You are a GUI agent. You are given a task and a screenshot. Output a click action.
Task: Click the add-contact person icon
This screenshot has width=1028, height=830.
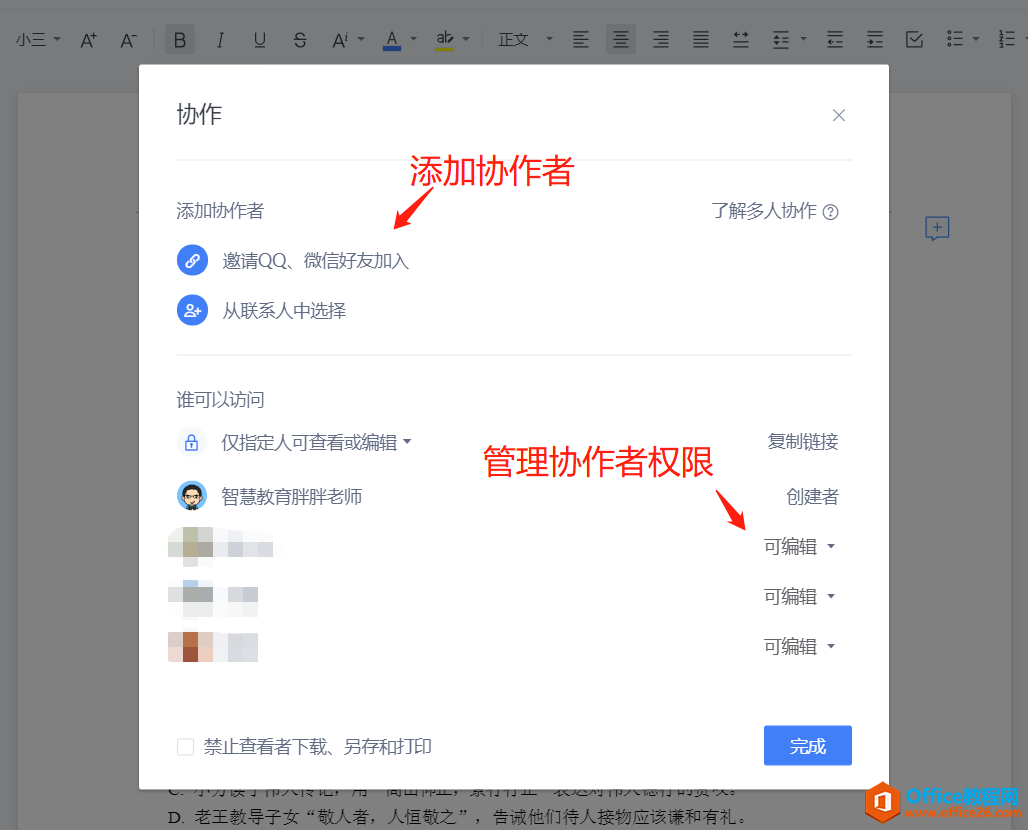tap(193, 310)
